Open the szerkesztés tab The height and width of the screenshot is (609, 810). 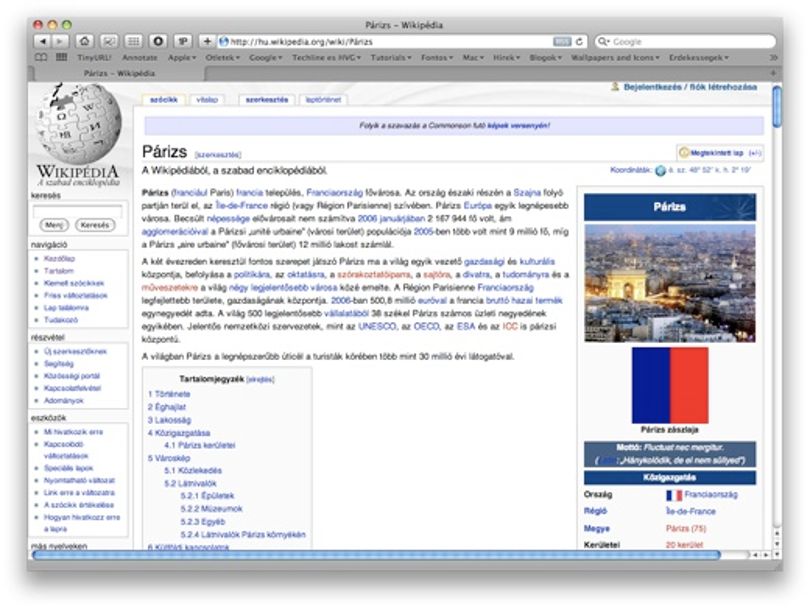point(267,100)
